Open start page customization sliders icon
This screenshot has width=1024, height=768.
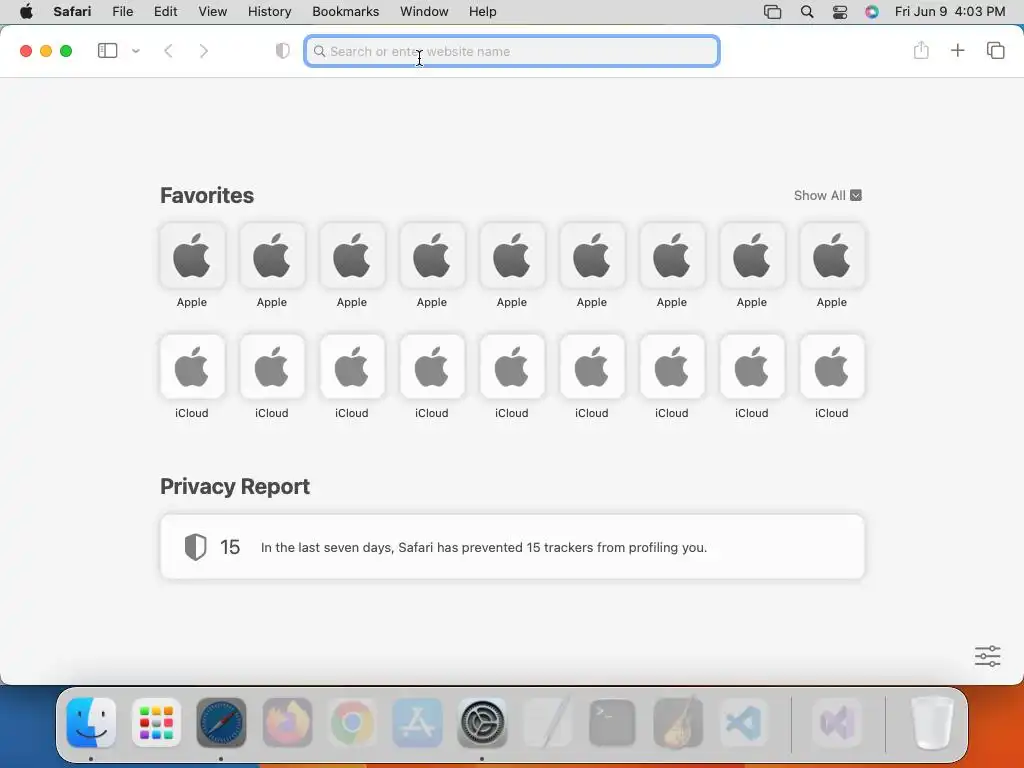click(987, 656)
